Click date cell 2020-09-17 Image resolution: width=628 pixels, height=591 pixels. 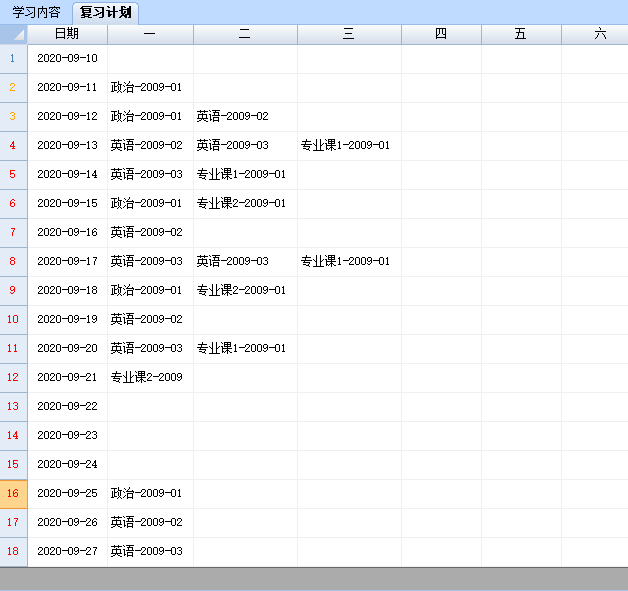[x=67, y=261]
